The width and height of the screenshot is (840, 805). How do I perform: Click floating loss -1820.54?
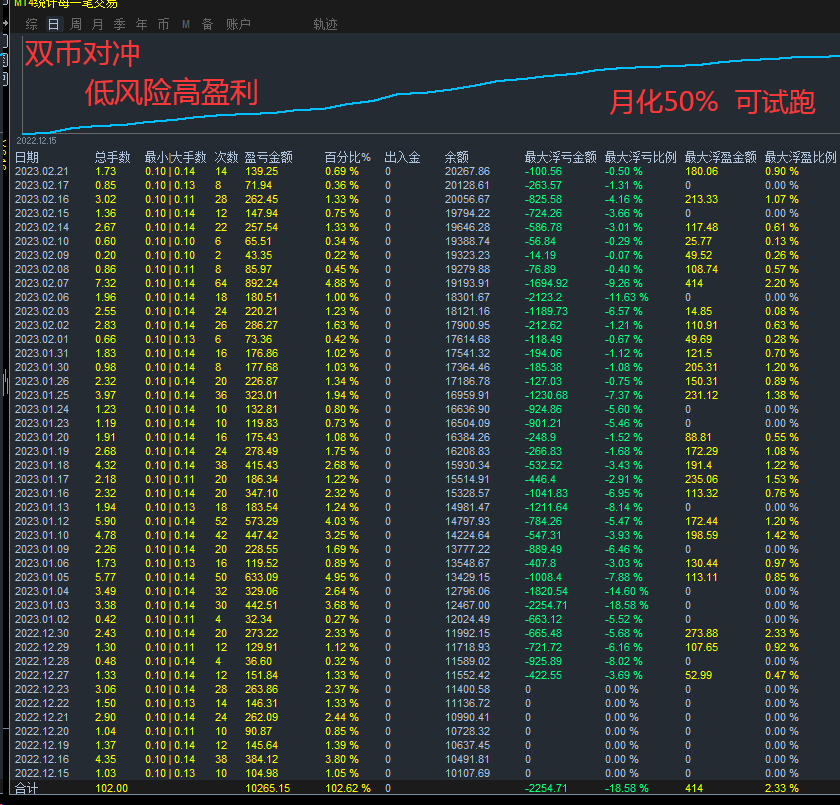tap(546, 591)
